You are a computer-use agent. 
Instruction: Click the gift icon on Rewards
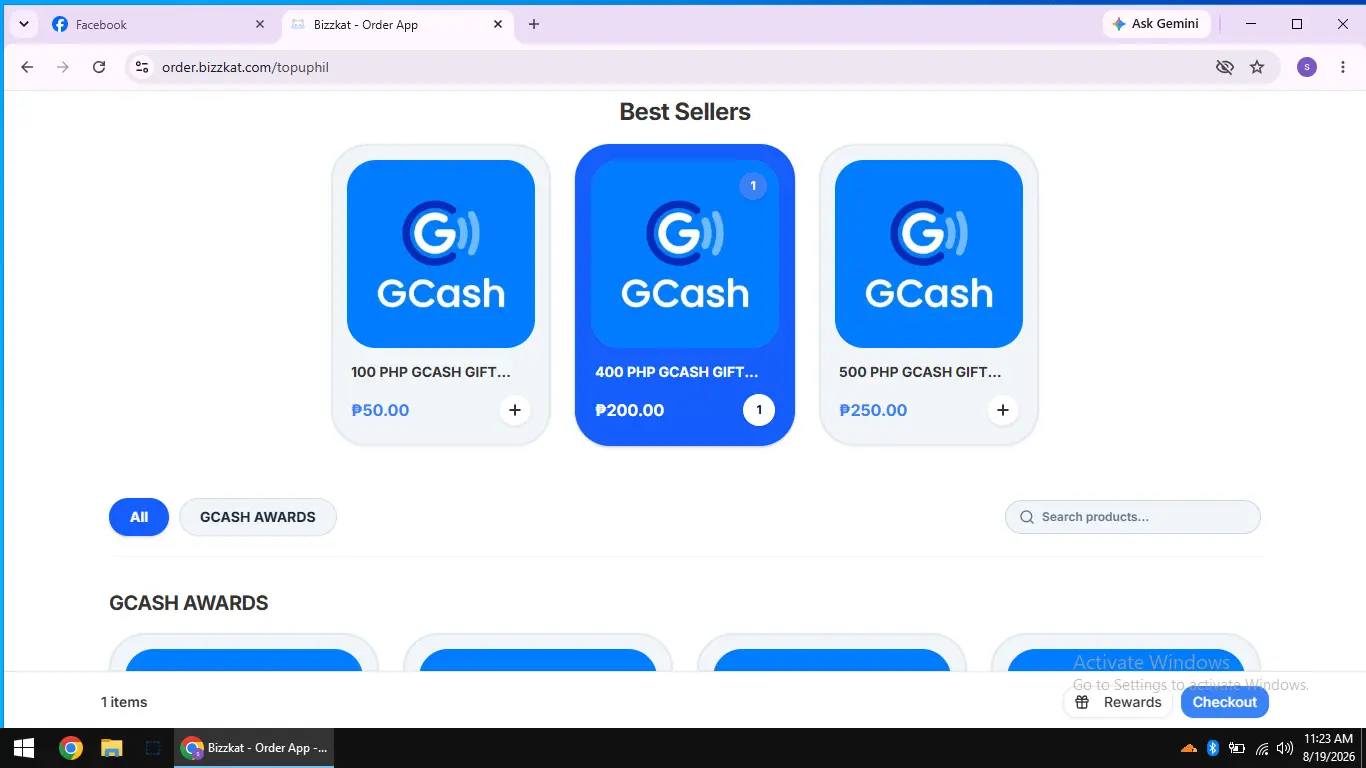pyautogui.click(x=1082, y=702)
